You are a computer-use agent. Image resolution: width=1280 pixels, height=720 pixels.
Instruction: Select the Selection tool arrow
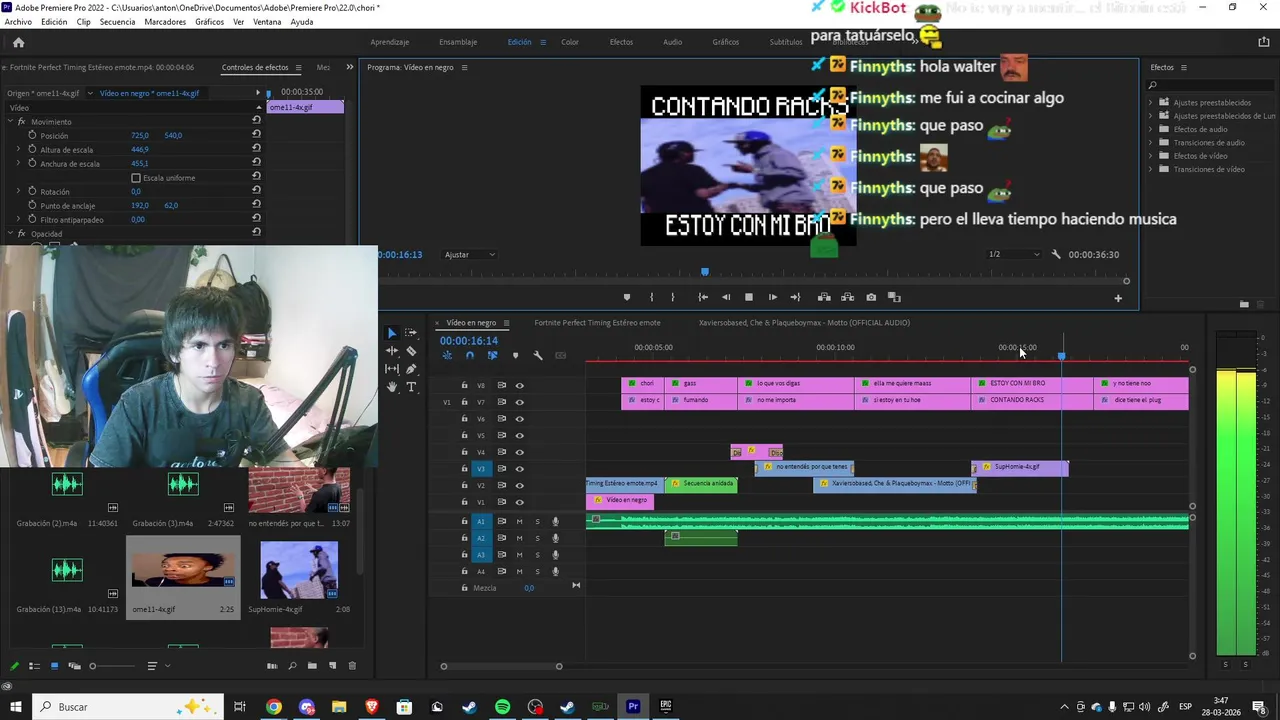click(x=392, y=333)
